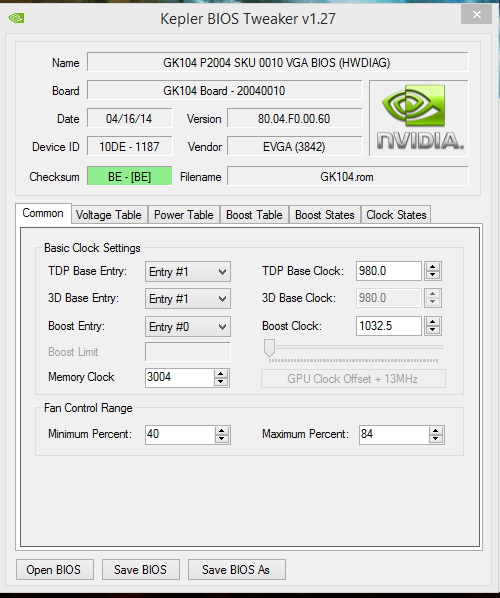Click the GPU Clock Offset + 13MHz button
This screenshot has width=500, height=598.
353,379
